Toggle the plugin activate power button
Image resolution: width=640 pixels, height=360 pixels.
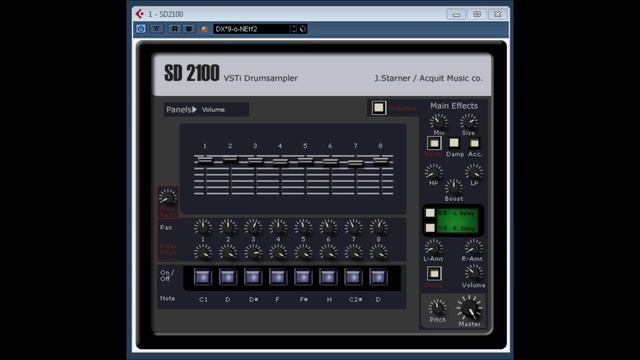point(141,29)
